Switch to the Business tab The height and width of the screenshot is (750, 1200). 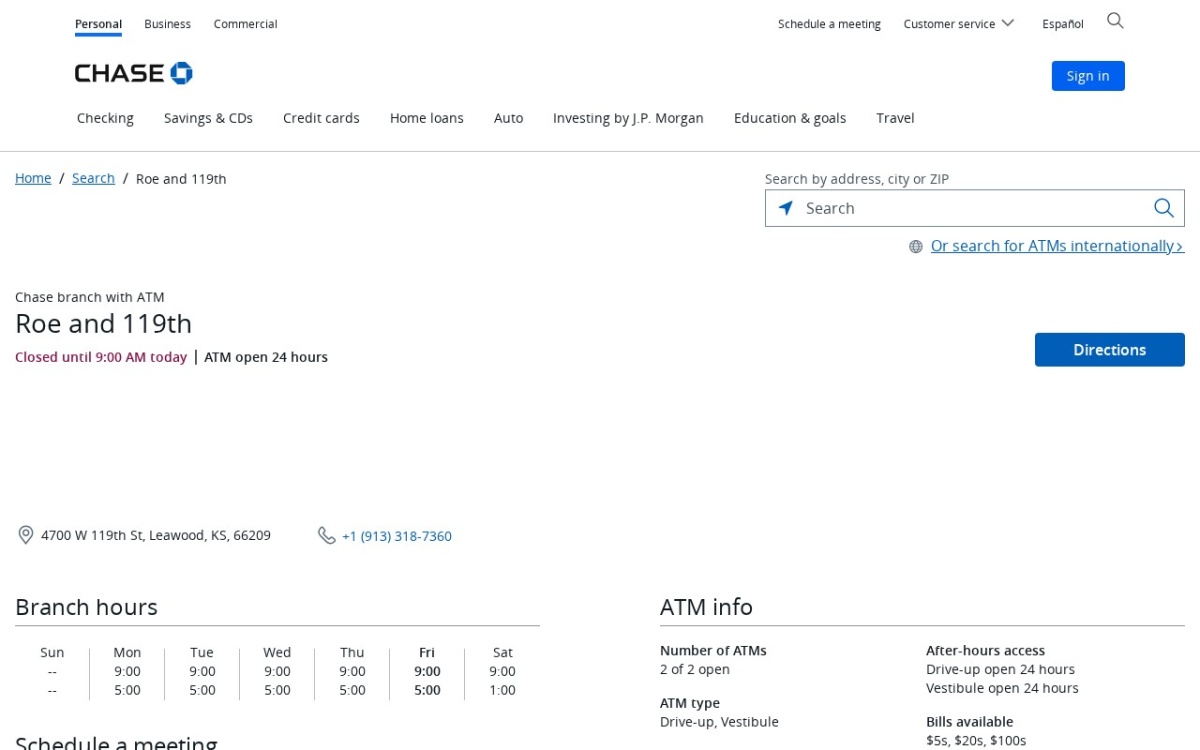coord(167,24)
